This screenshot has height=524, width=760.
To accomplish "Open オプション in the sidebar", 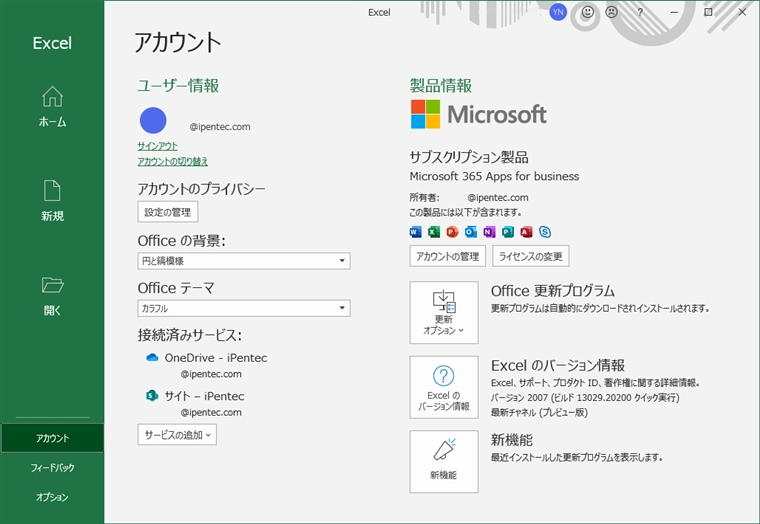I will click(52, 497).
